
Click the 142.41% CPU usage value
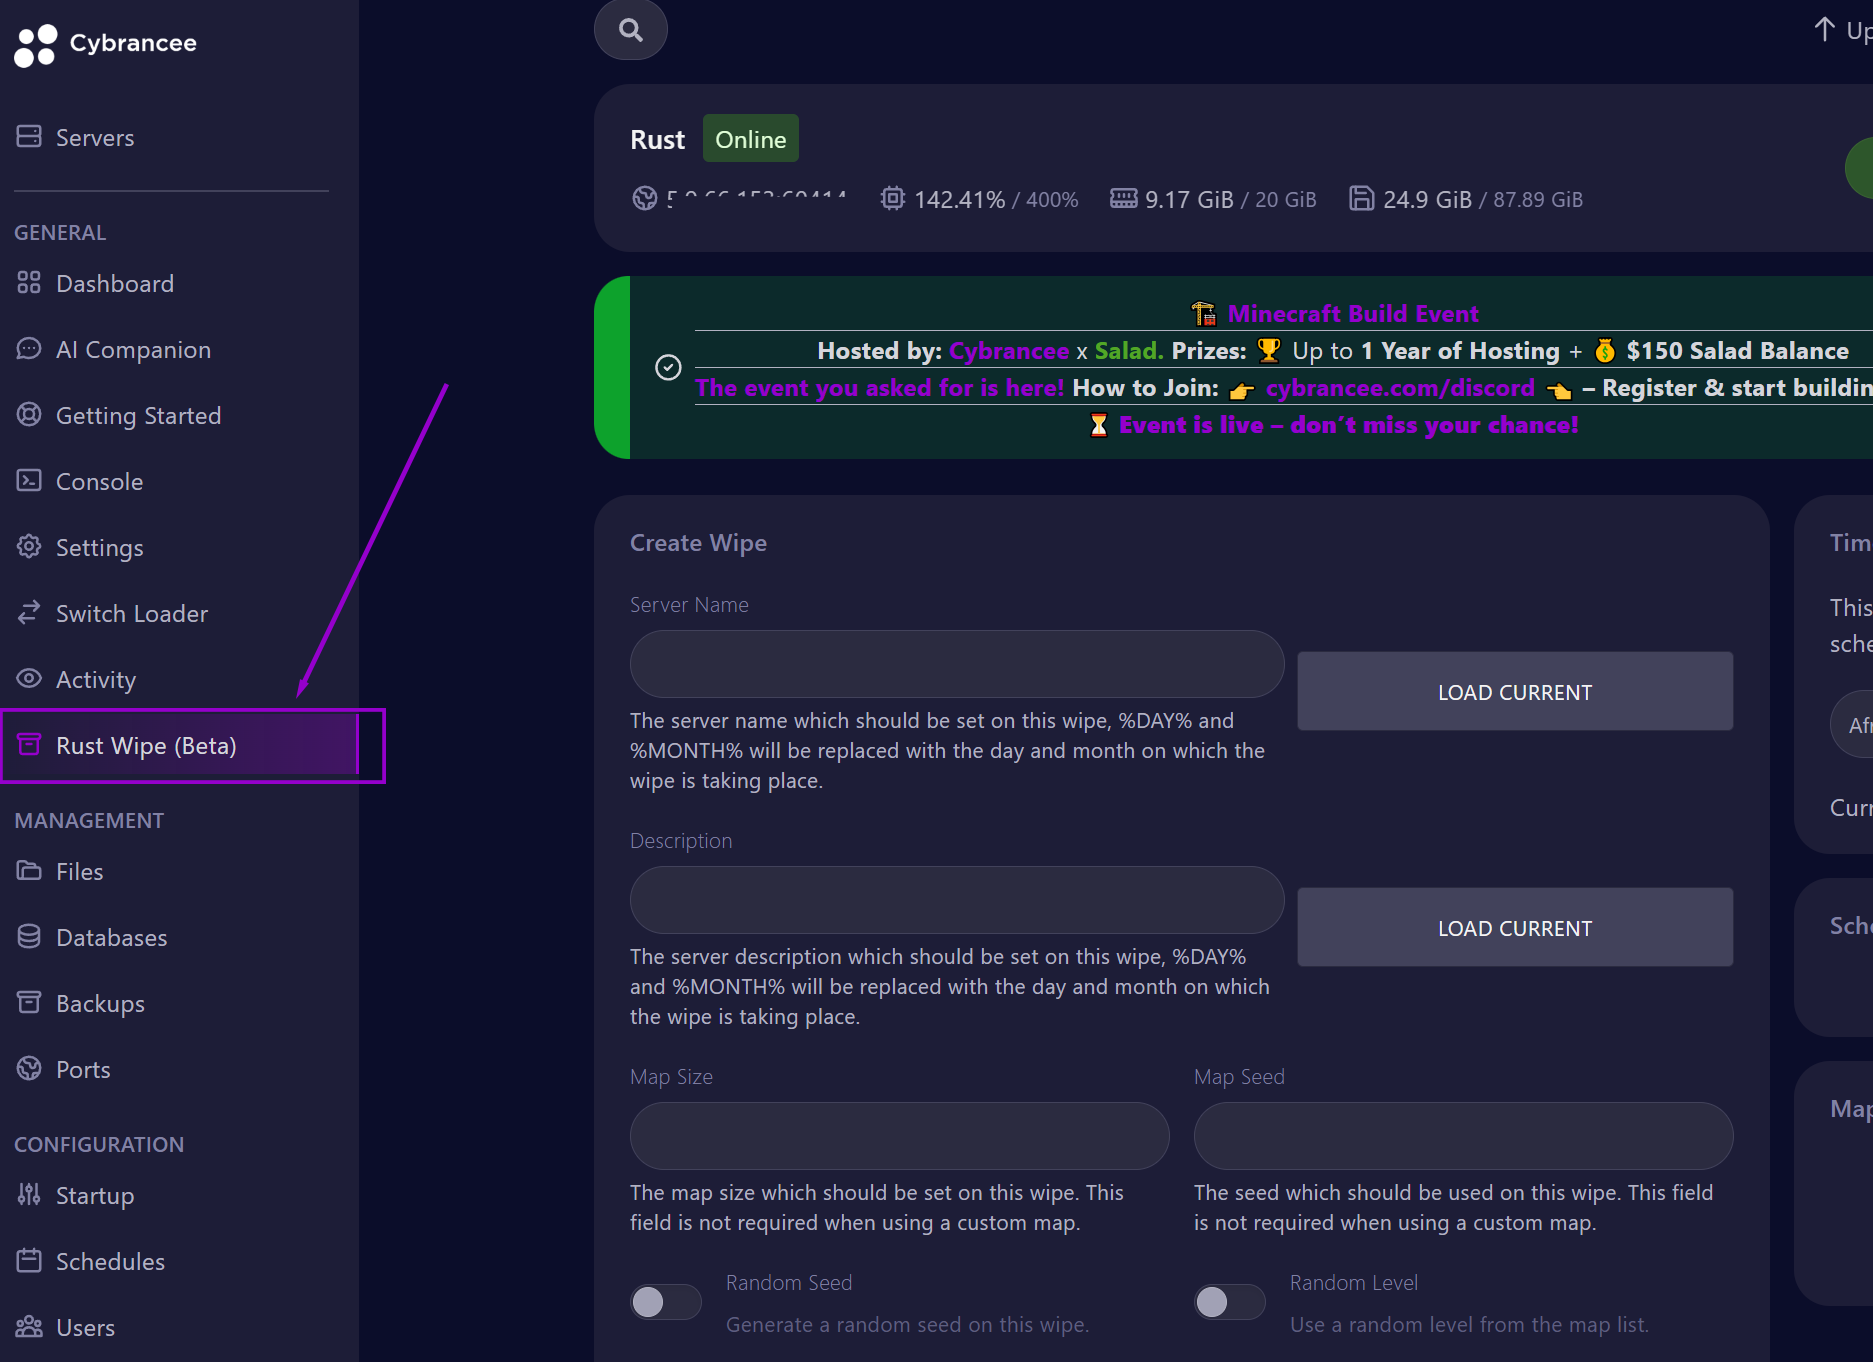(960, 199)
